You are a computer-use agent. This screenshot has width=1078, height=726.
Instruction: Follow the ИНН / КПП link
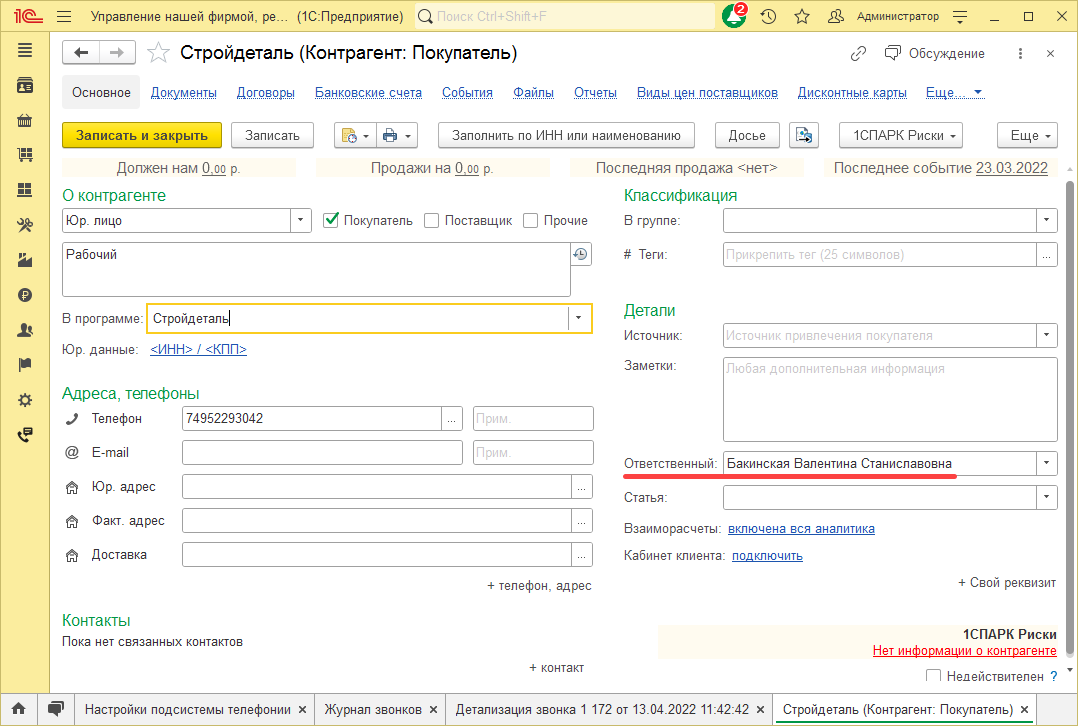[x=198, y=350]
